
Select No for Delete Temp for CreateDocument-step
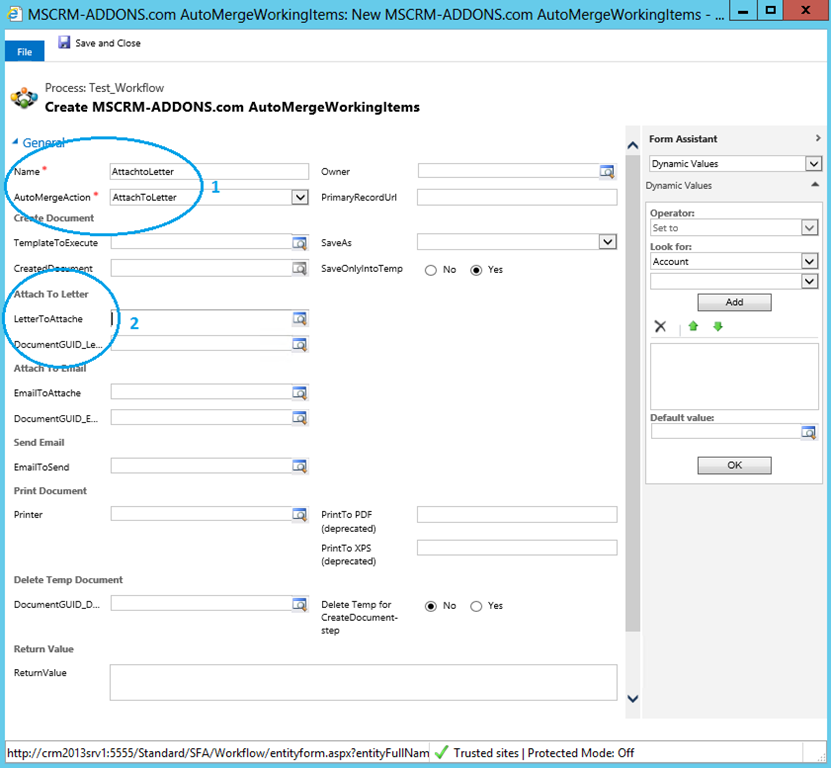click(431, 606)
